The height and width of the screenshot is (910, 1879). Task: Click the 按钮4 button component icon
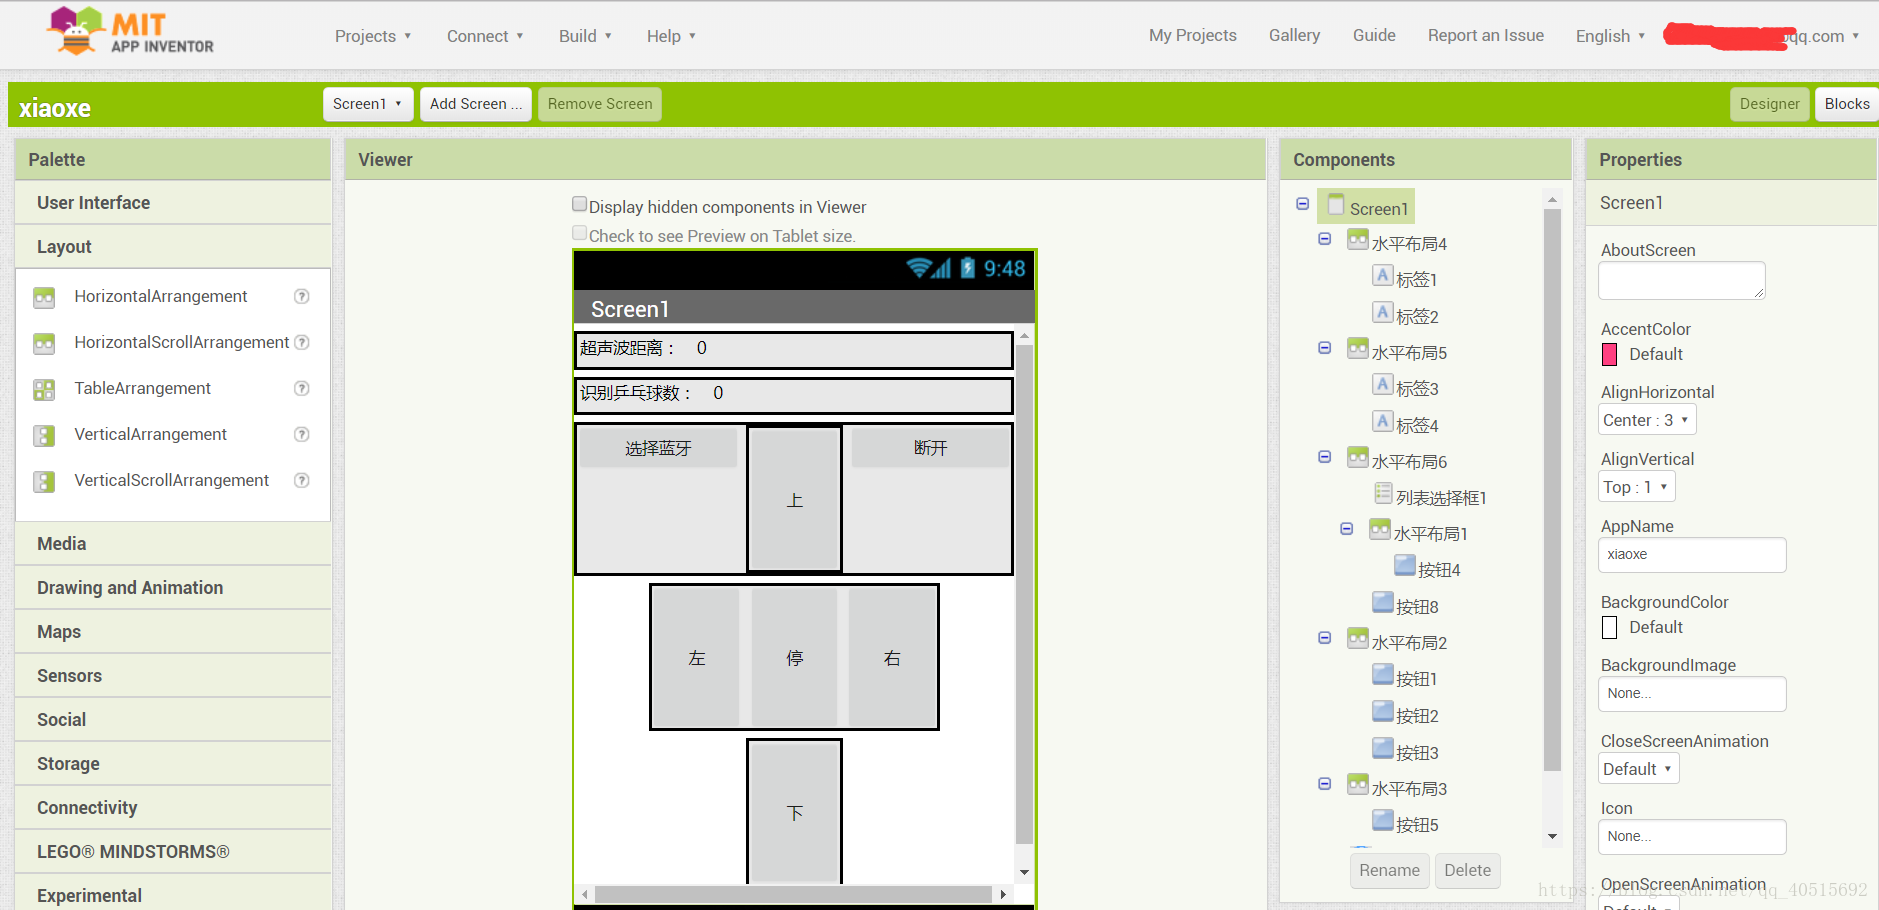tap(1406, 565)
